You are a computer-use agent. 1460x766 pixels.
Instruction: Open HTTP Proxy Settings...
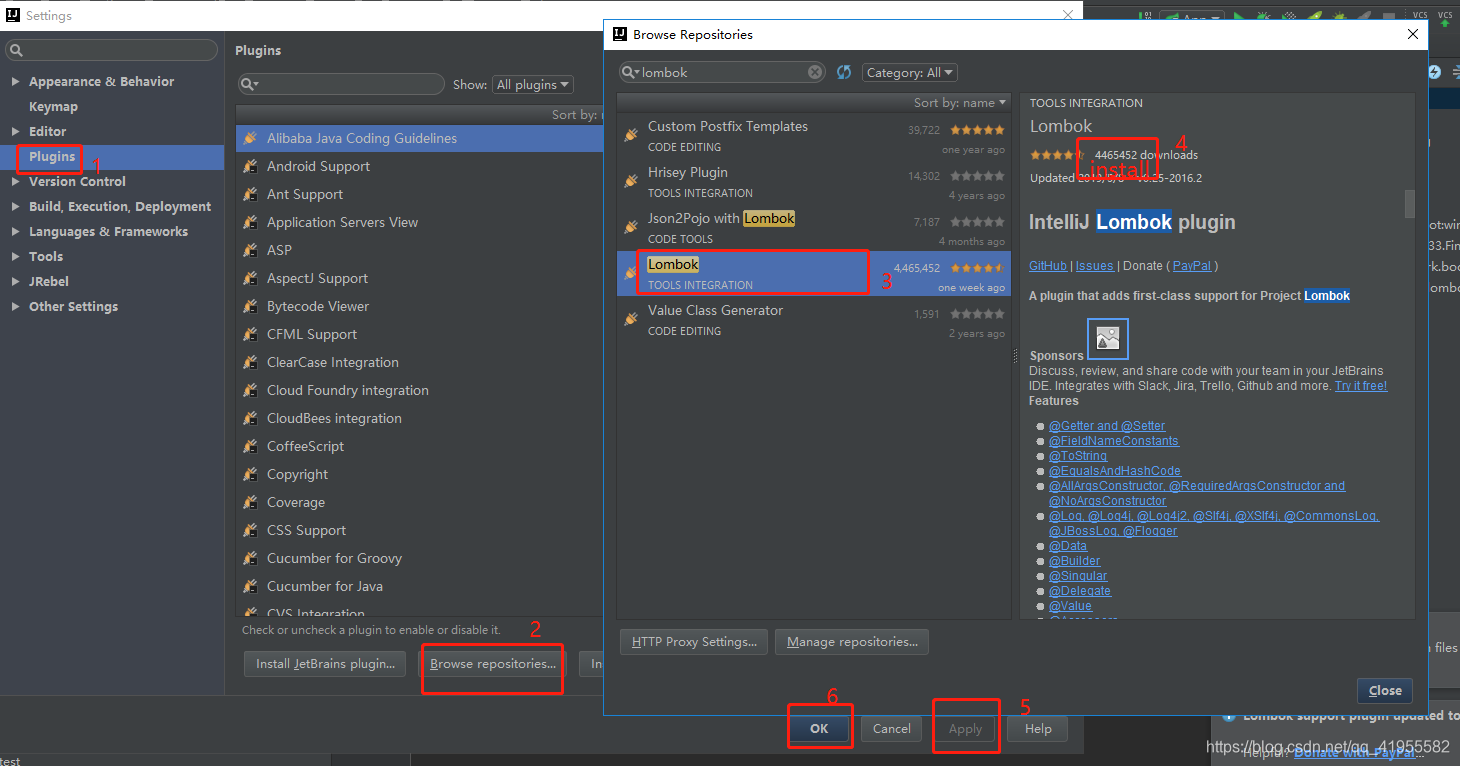coord(695,642)
